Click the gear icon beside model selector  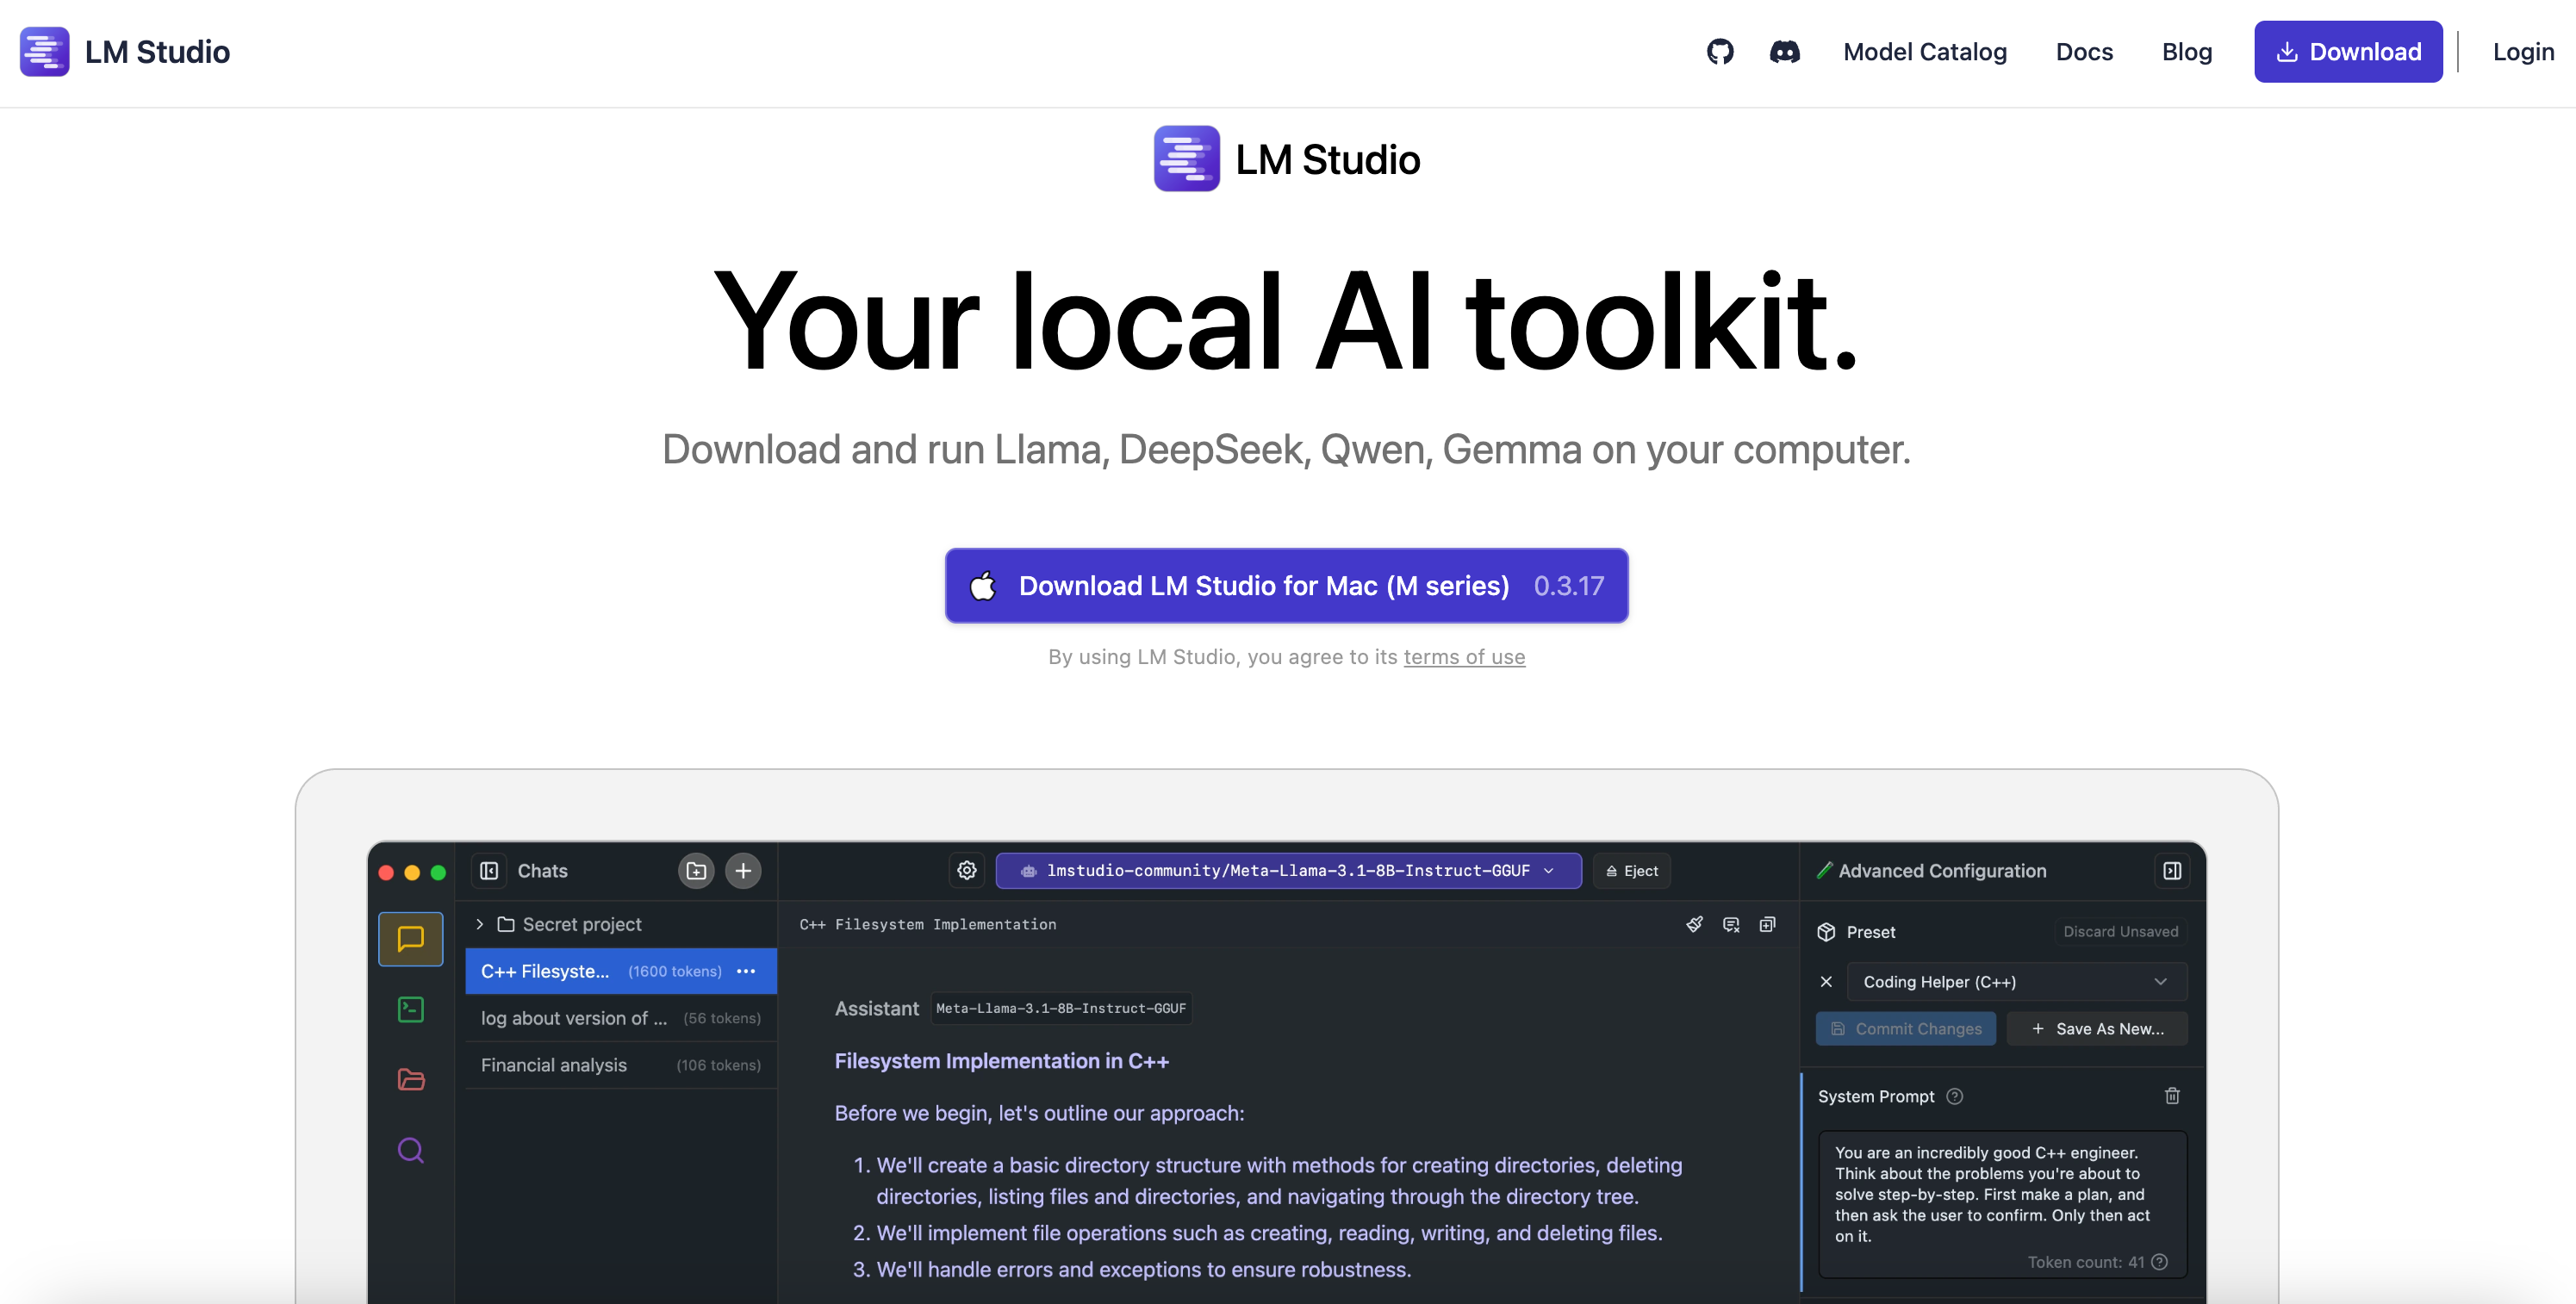(966, 871)
